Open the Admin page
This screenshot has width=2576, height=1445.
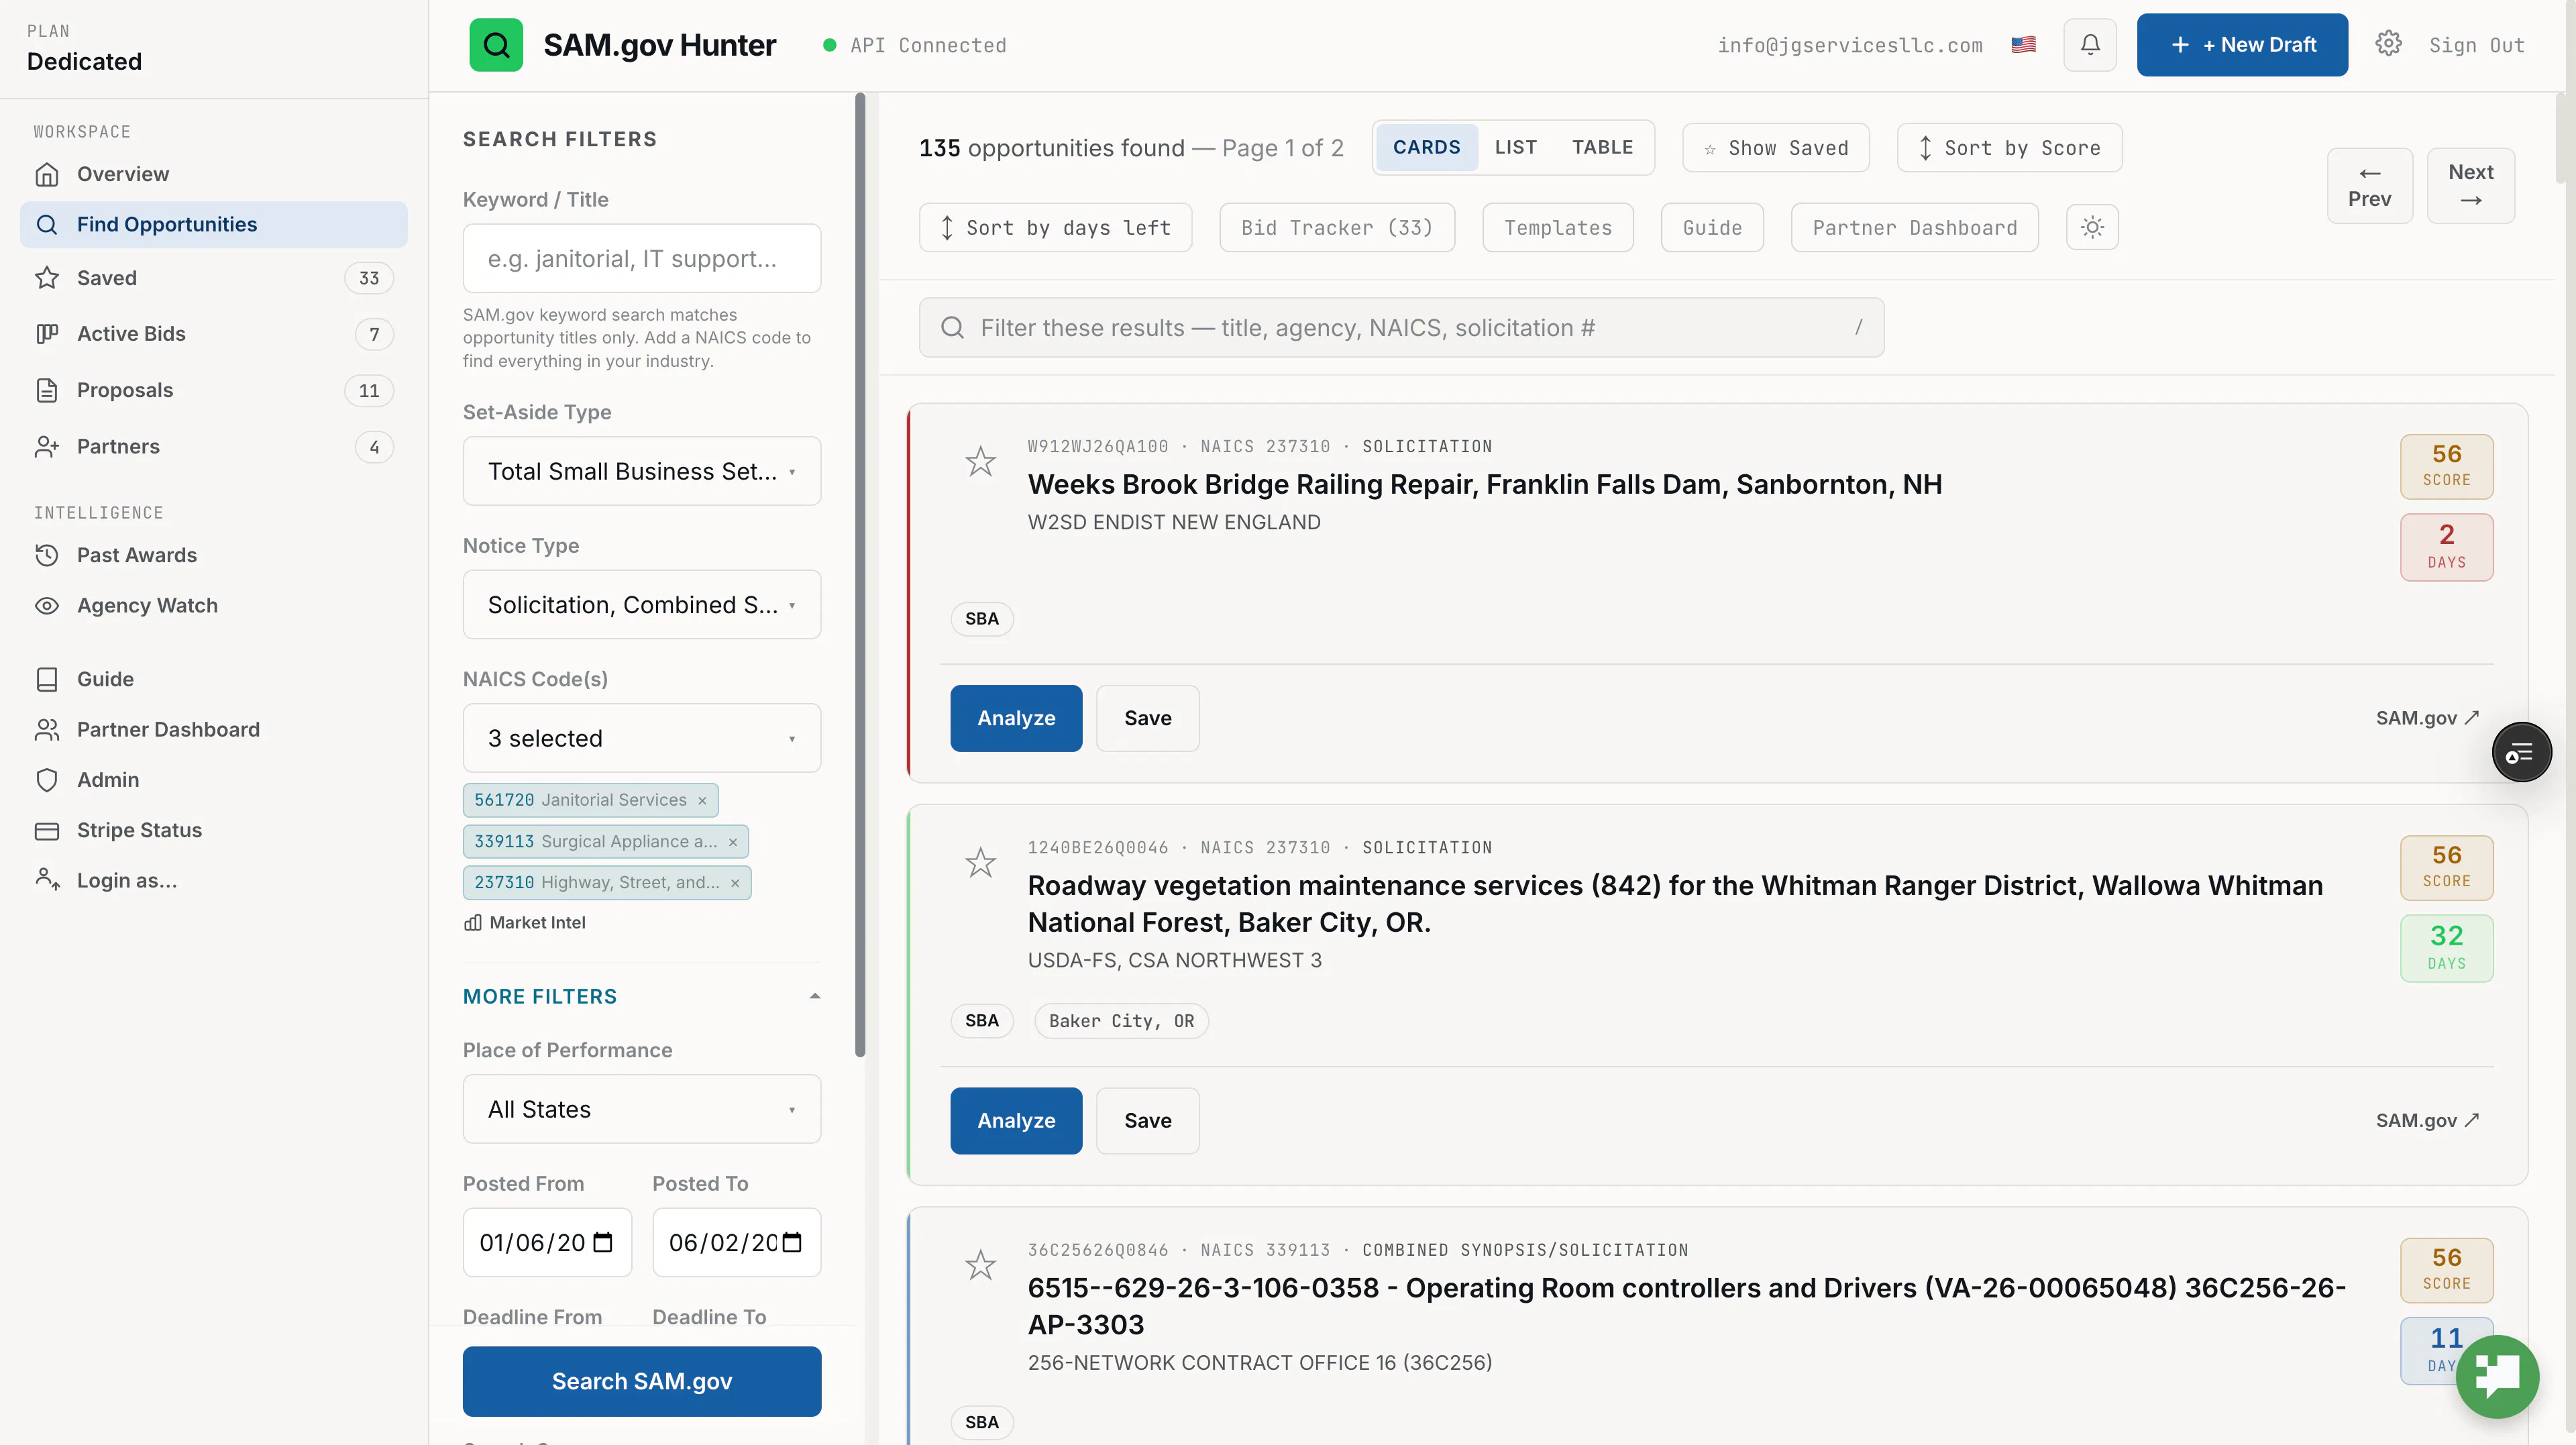tap(214, 780)
